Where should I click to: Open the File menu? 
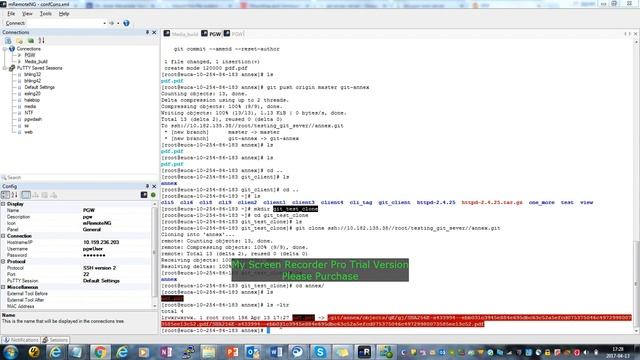tap(11, 13)
